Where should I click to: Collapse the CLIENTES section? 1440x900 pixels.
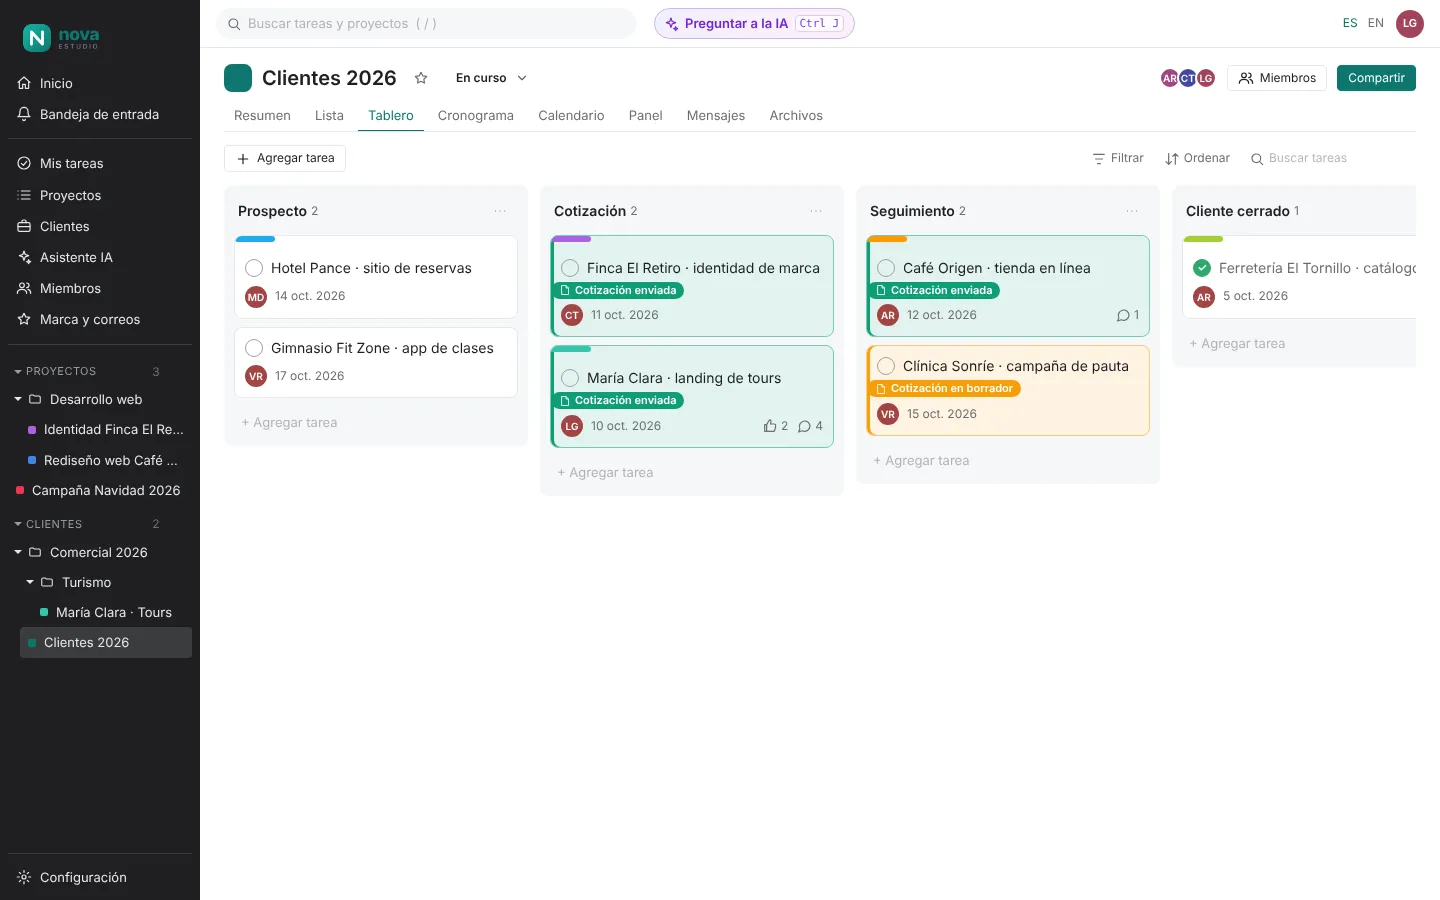point(18,525)
